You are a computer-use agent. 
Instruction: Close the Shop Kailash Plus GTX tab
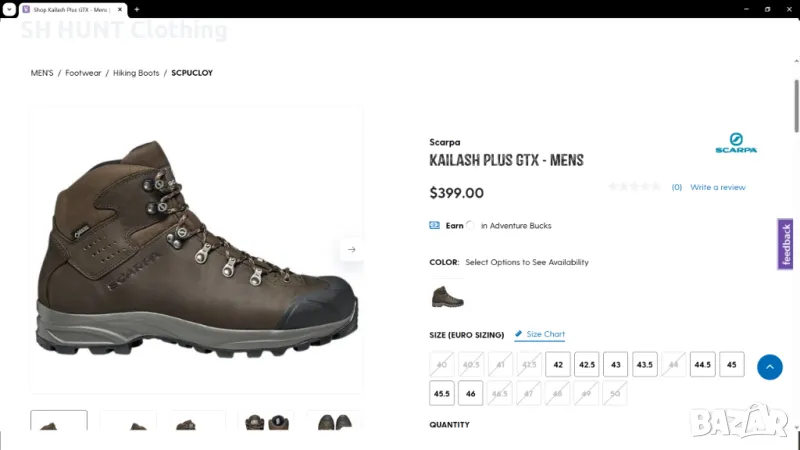click(119, 9)
